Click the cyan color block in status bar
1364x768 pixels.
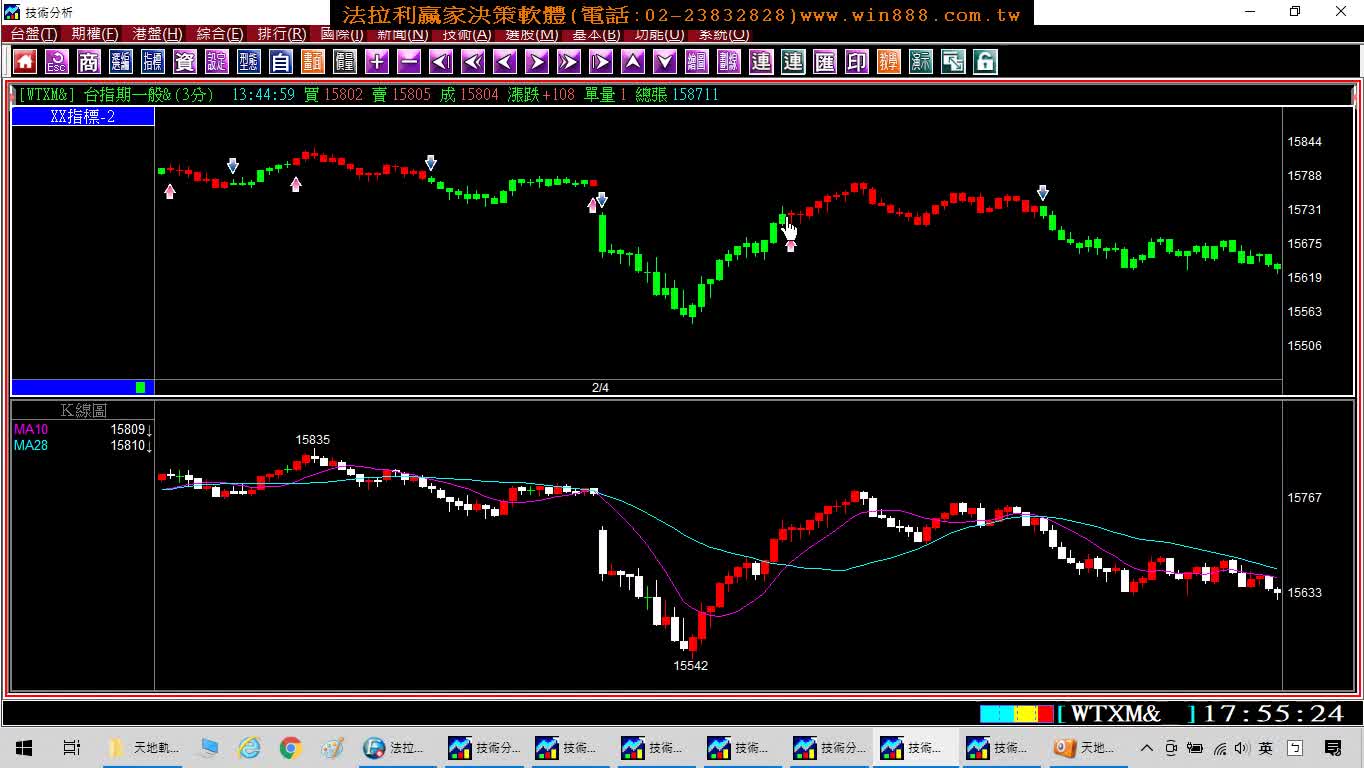996,714
